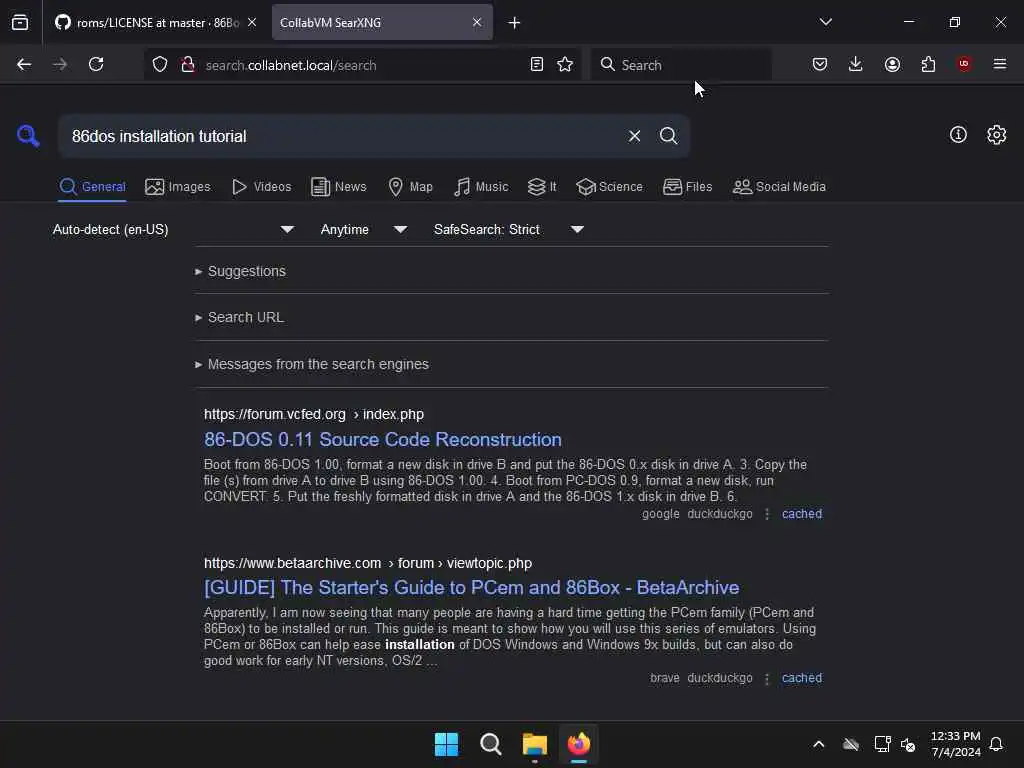Image resolution: width=1024 pixels, height=768 pixels.
Task: Open the uBlock Origin extension icon
Action: [x=964, y=64]
